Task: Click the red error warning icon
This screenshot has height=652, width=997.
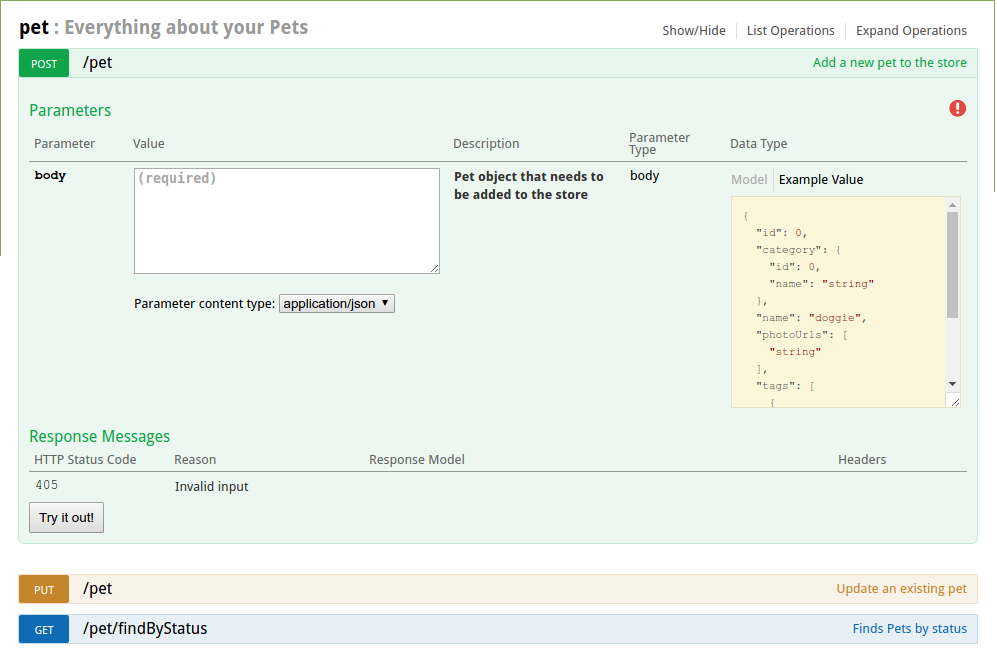Action: (957, 108)
